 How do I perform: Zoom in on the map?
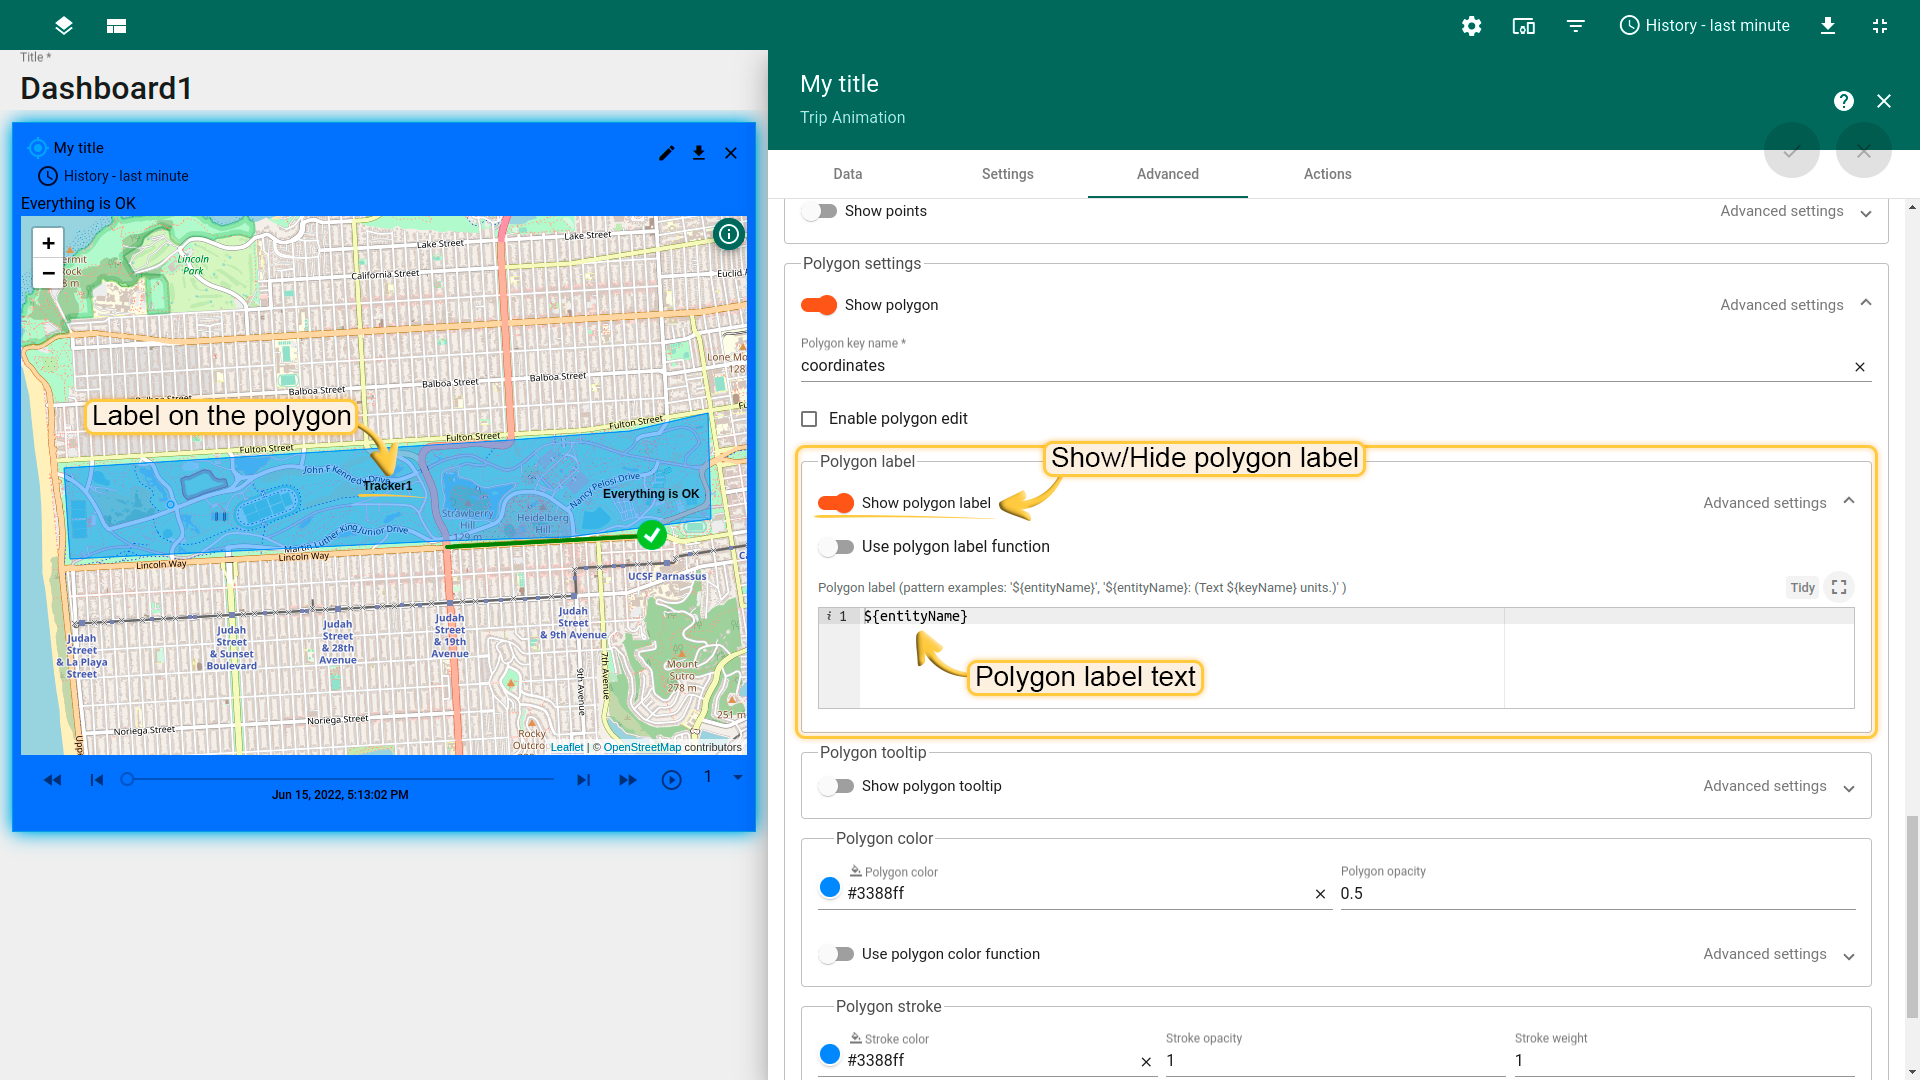click(48, 243)
